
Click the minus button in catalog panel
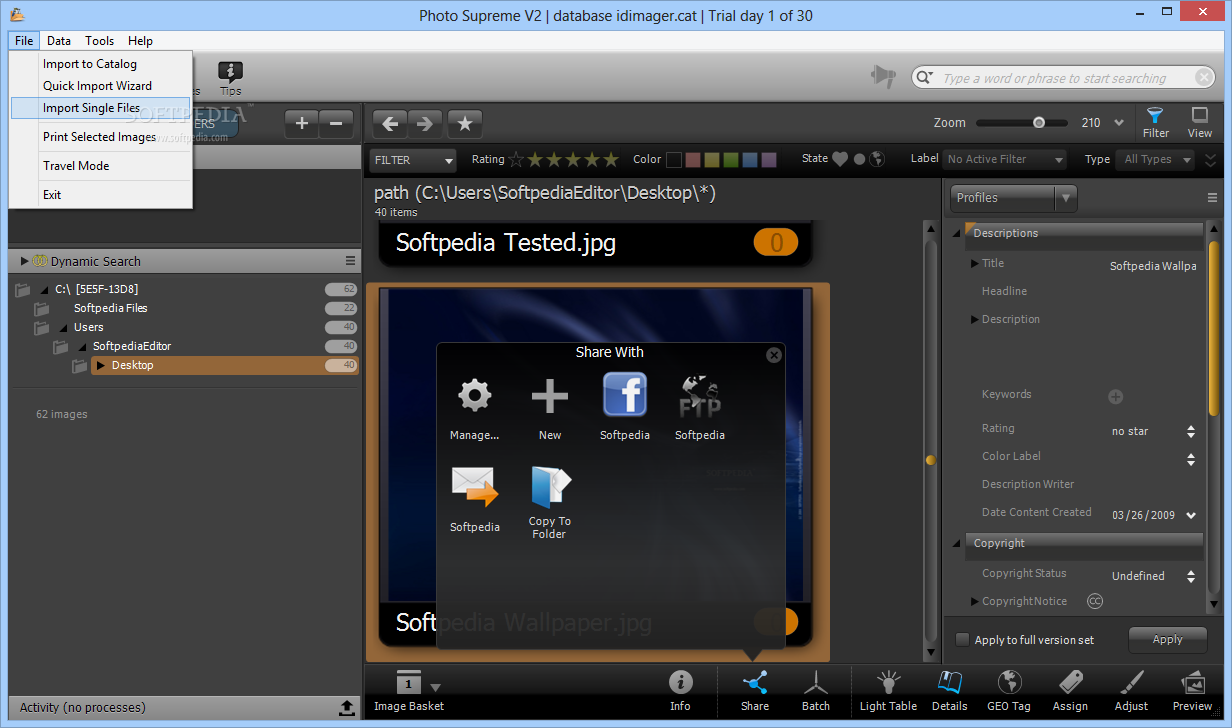337,124
